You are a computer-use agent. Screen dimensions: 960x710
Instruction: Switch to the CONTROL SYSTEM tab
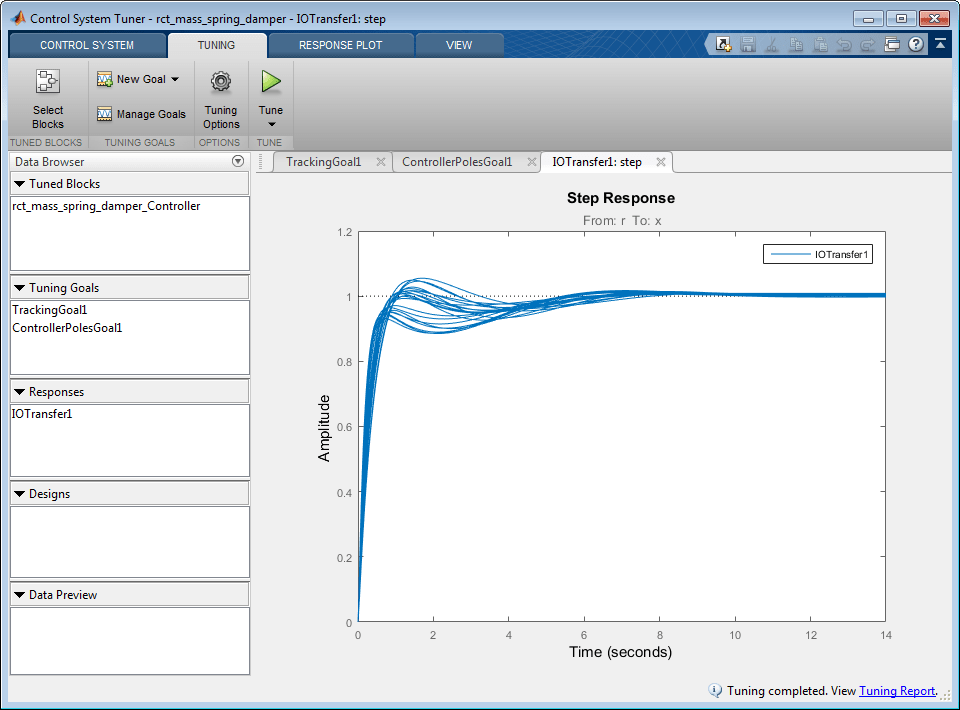pyautogui.click(x=87, y=45)
